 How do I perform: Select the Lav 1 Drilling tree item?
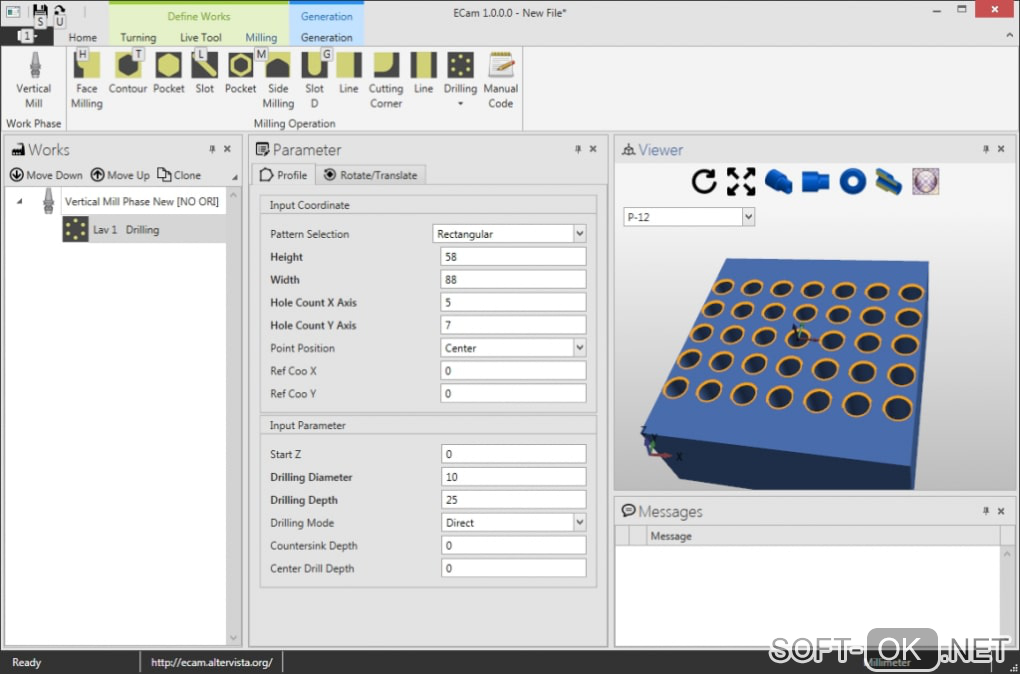[x=144, y=230]
